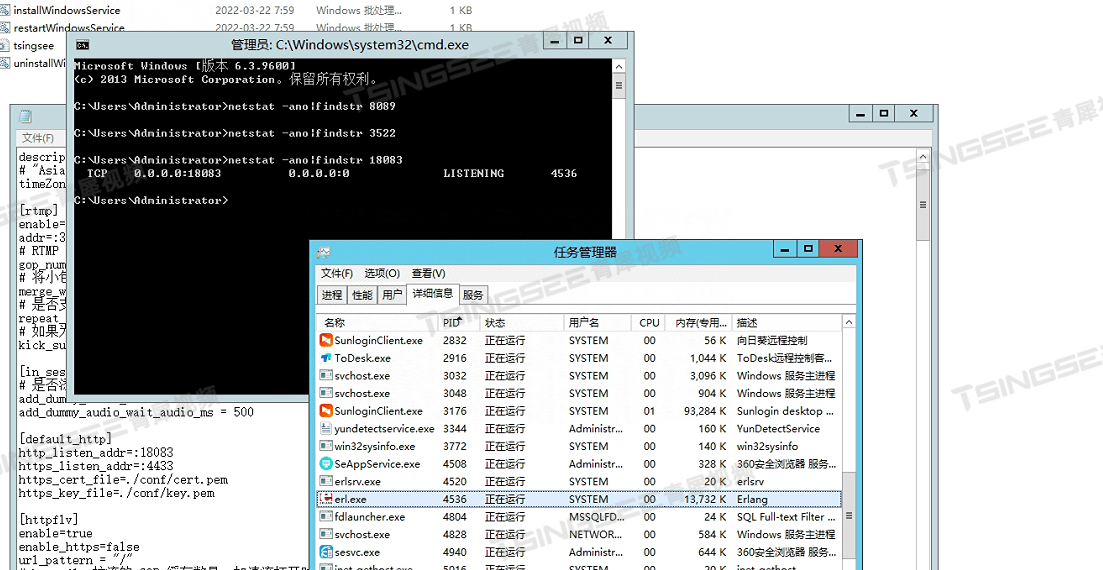
Task: Click cmd window scroll up arrow
Action: tap(619, 67)
